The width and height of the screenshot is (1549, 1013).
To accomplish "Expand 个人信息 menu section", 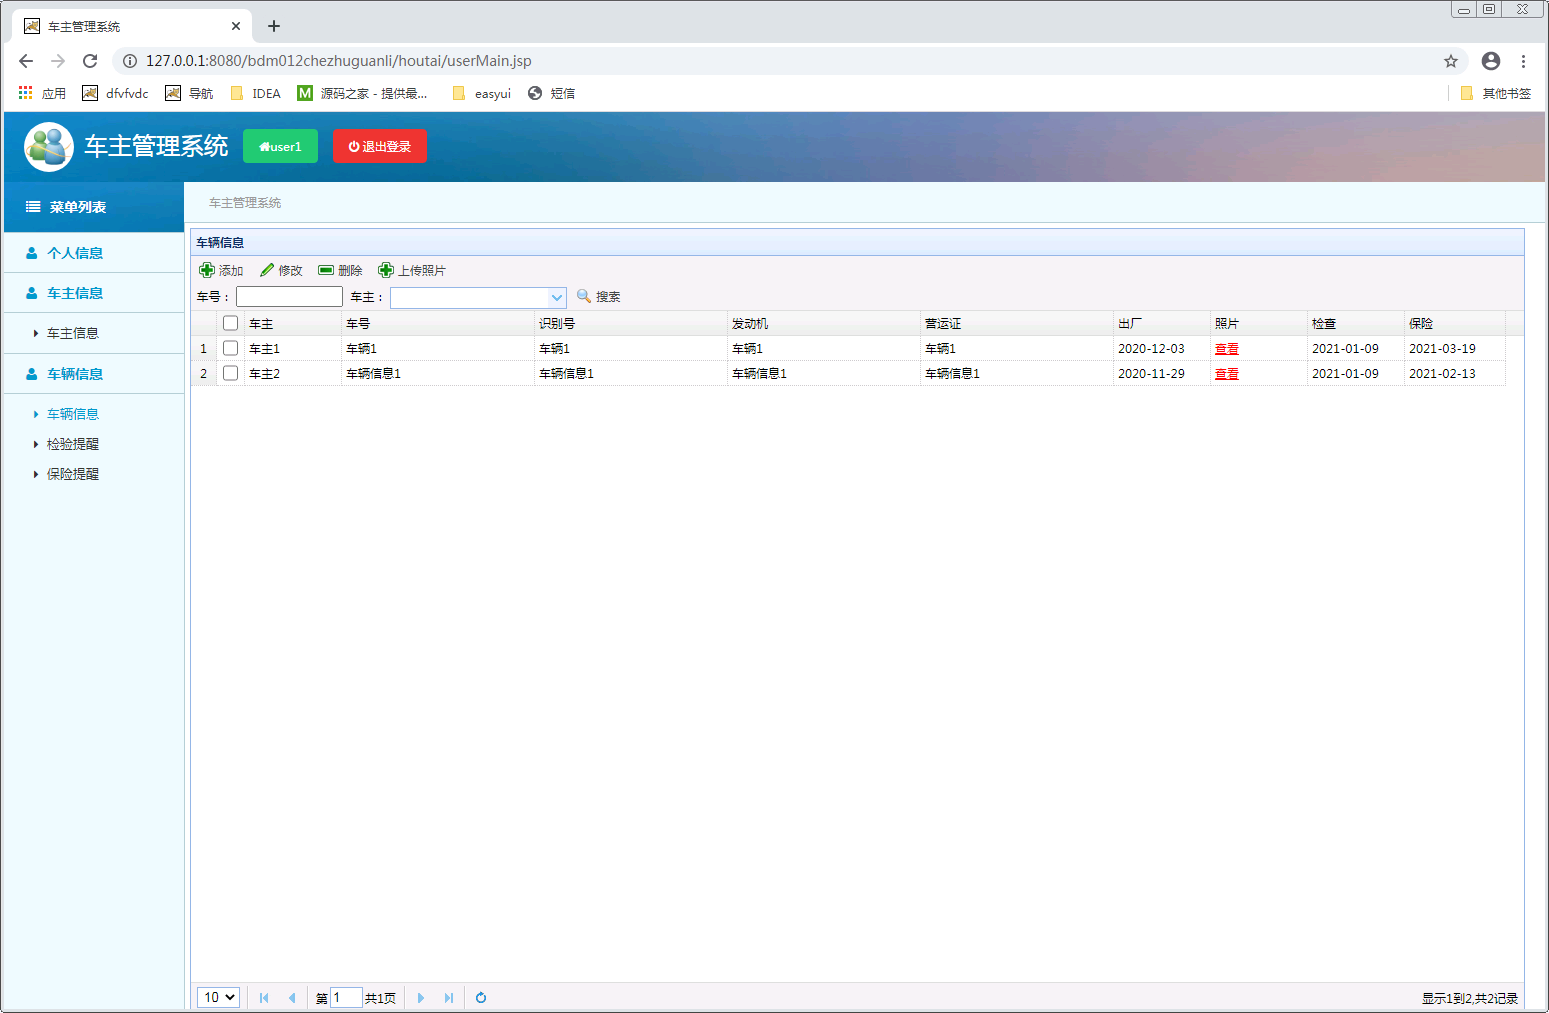I will 94,253.
